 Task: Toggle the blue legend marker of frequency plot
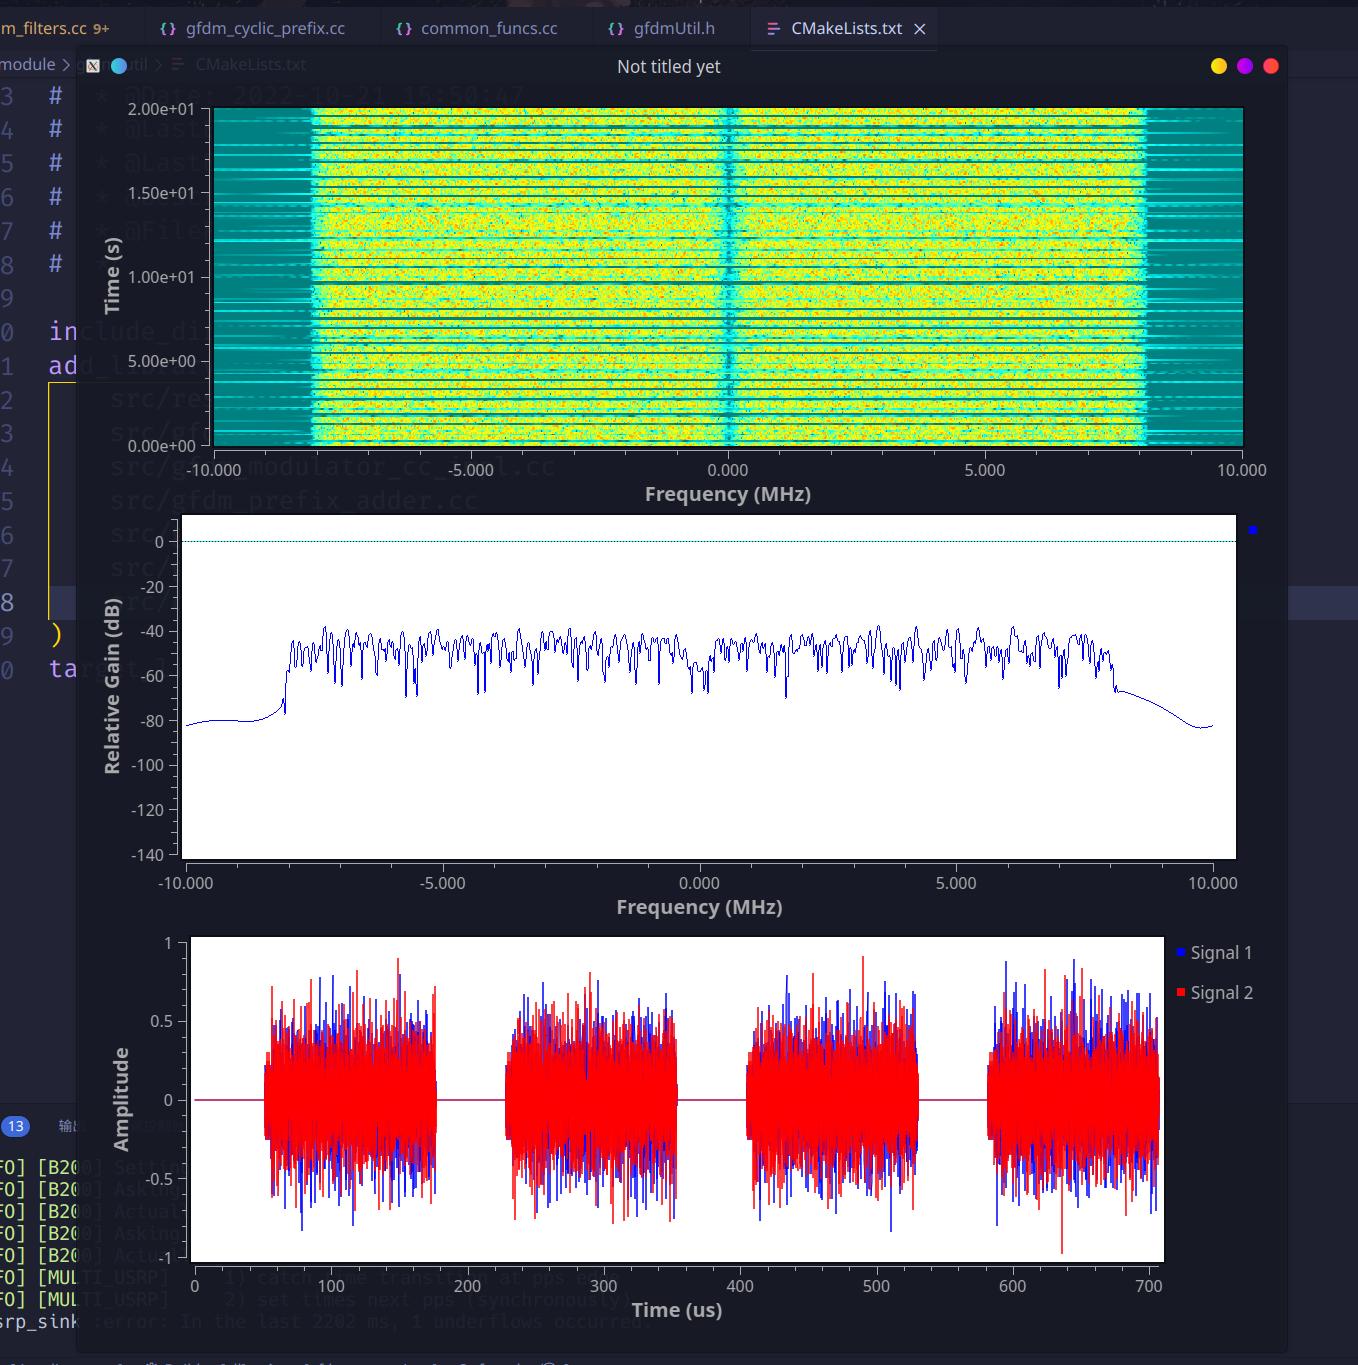point(1252,530)
